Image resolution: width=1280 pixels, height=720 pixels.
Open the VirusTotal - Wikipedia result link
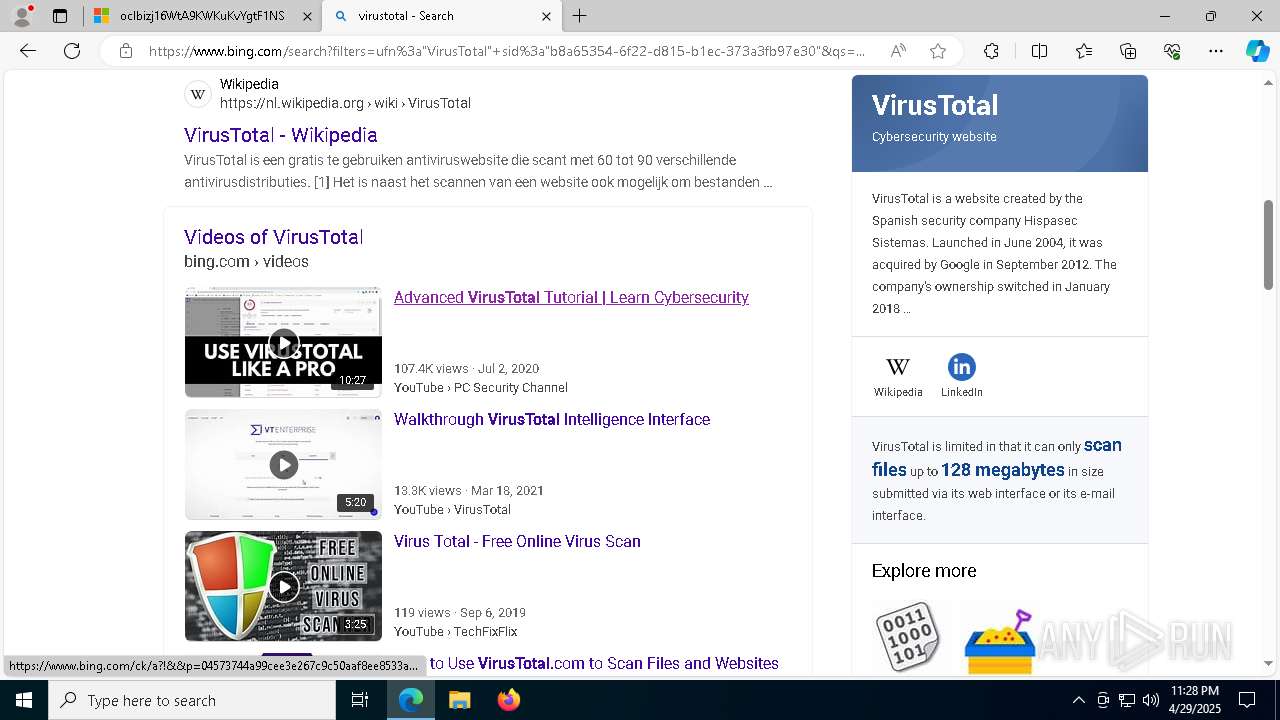pos(280,135)
